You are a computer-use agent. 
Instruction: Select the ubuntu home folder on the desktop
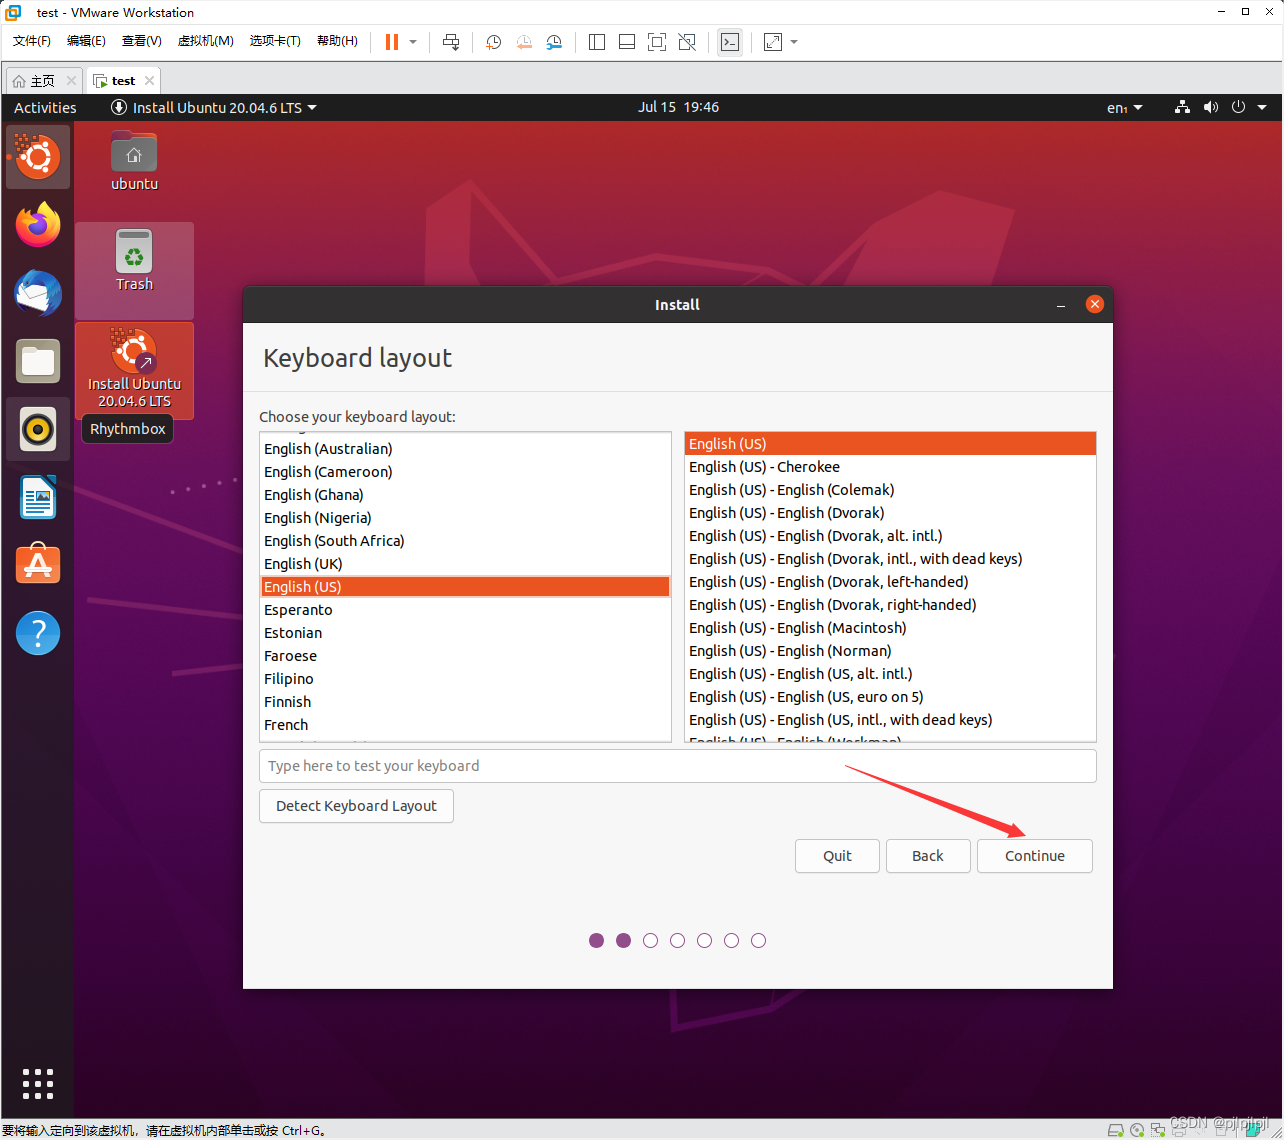134,160
